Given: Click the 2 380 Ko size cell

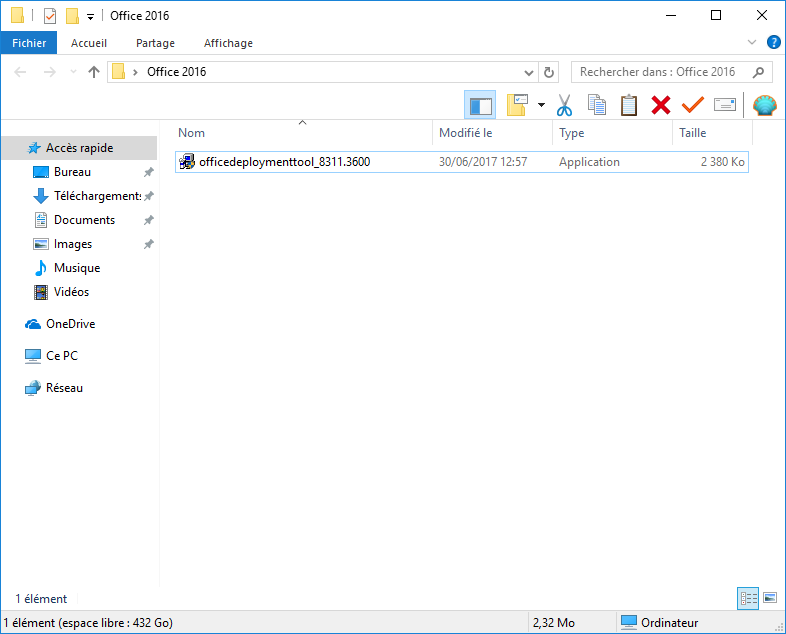Looking at the screenshot, I should point(722,162).
